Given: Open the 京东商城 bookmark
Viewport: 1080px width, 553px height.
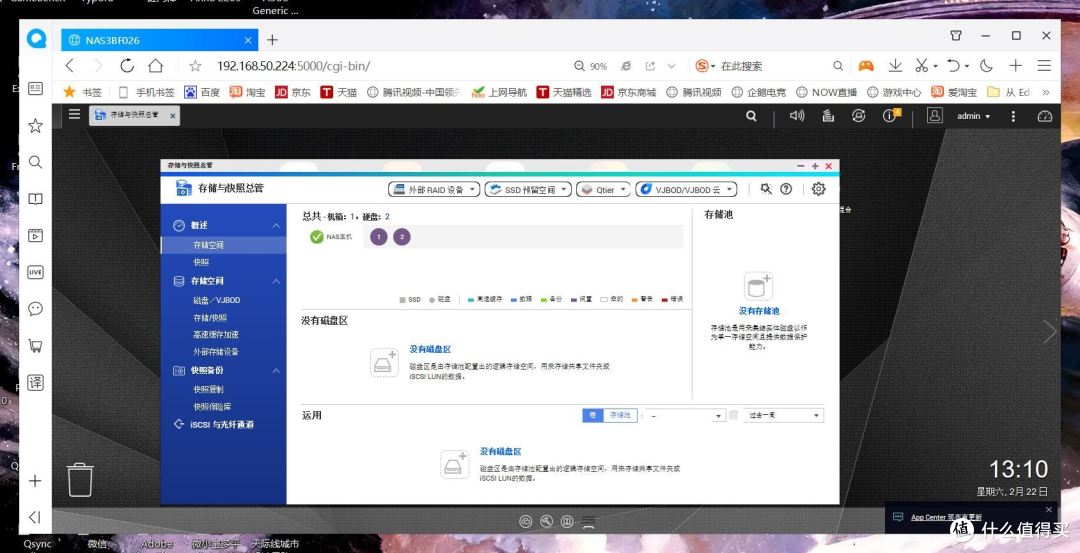Looking at the screenshot, I should pos(628,92).
